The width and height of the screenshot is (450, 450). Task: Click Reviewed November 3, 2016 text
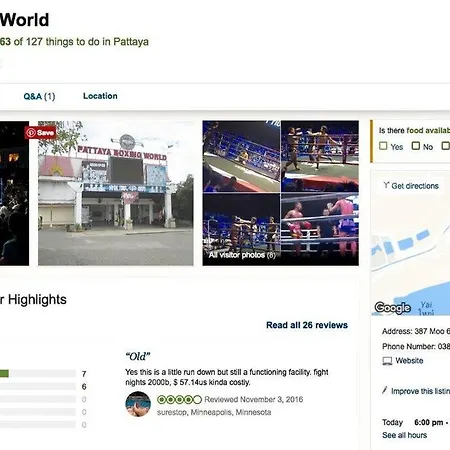coord(254,399)
